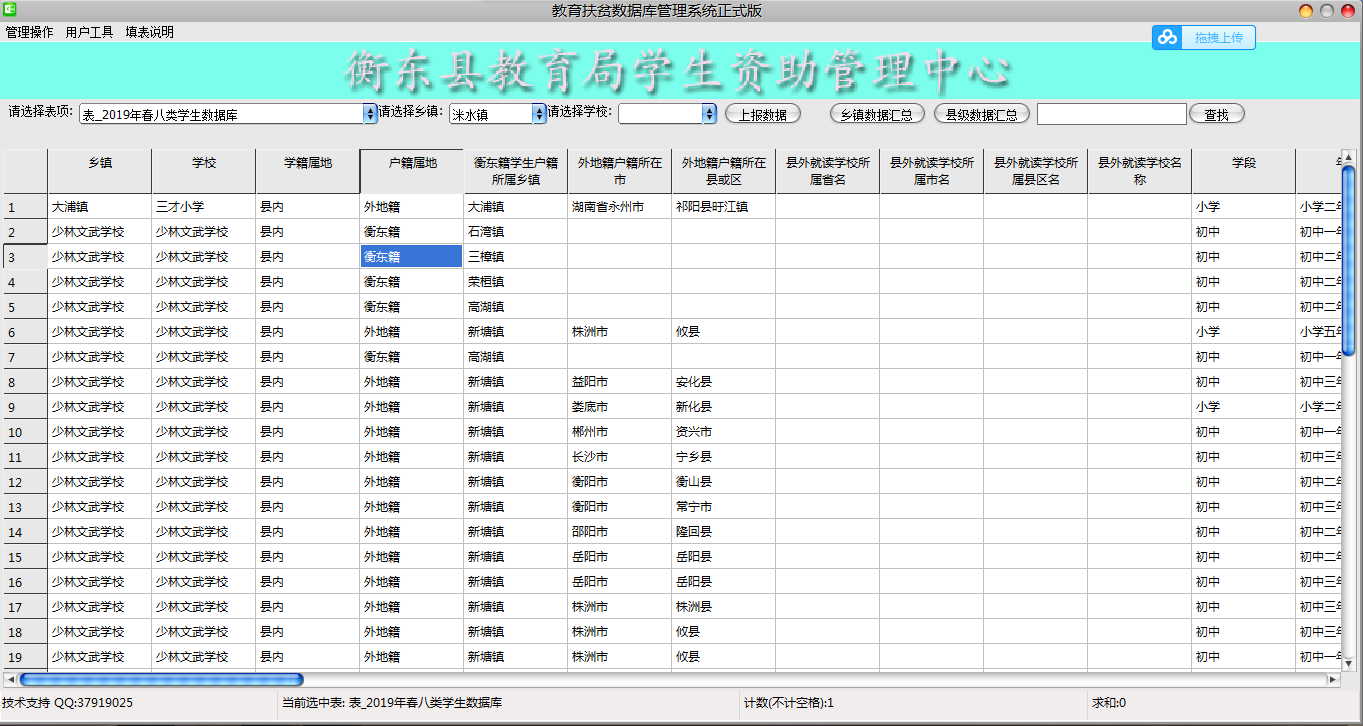Click the cell containing 资兴市
Screen dimensions: 1363x726
click(x=724, y=432)
